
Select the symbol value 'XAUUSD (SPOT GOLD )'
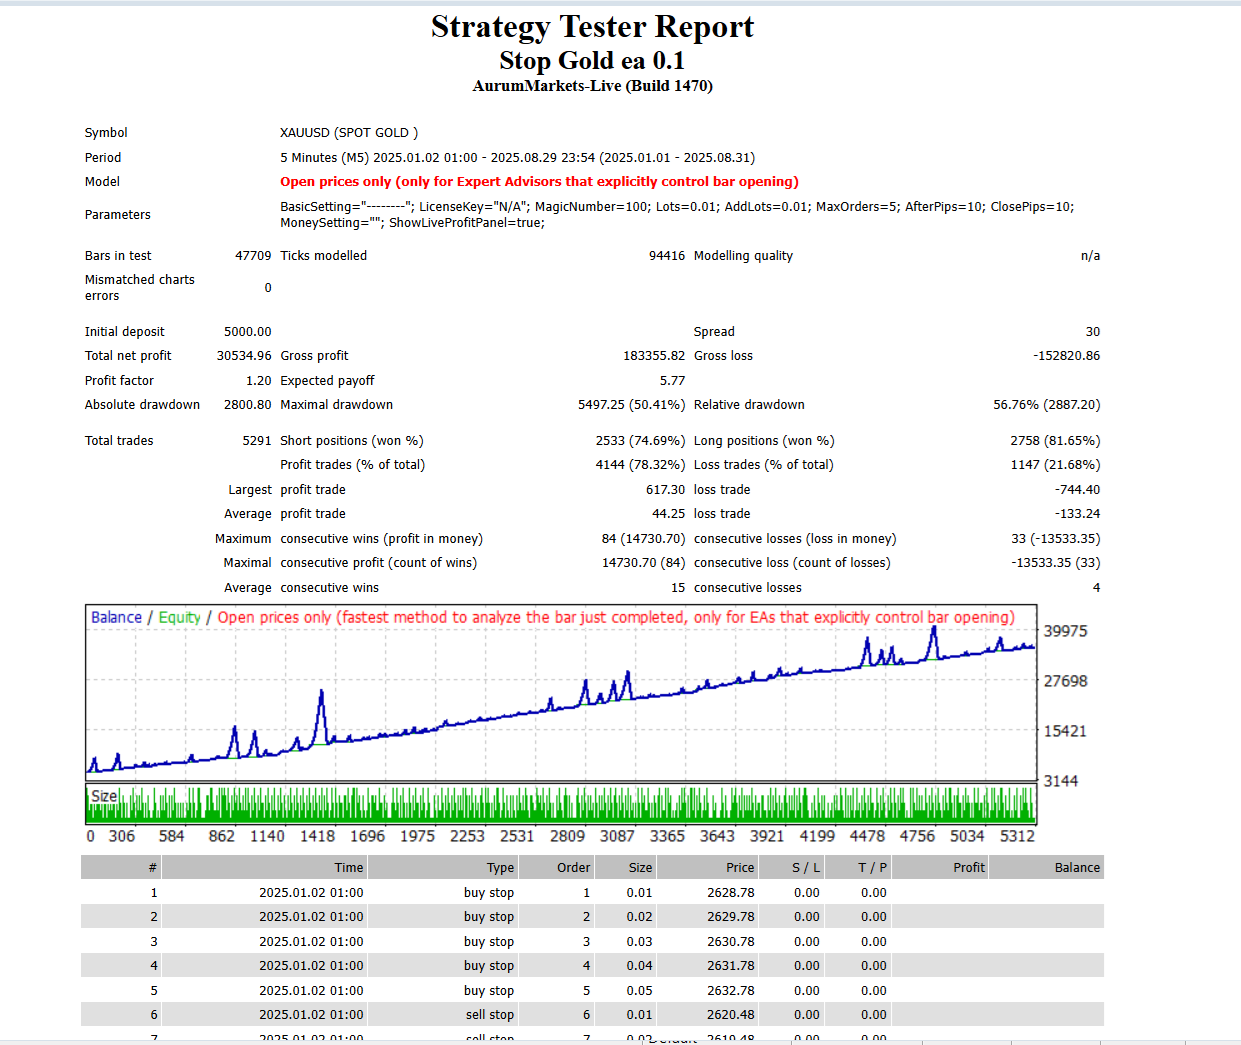click(x=349, y=133)
